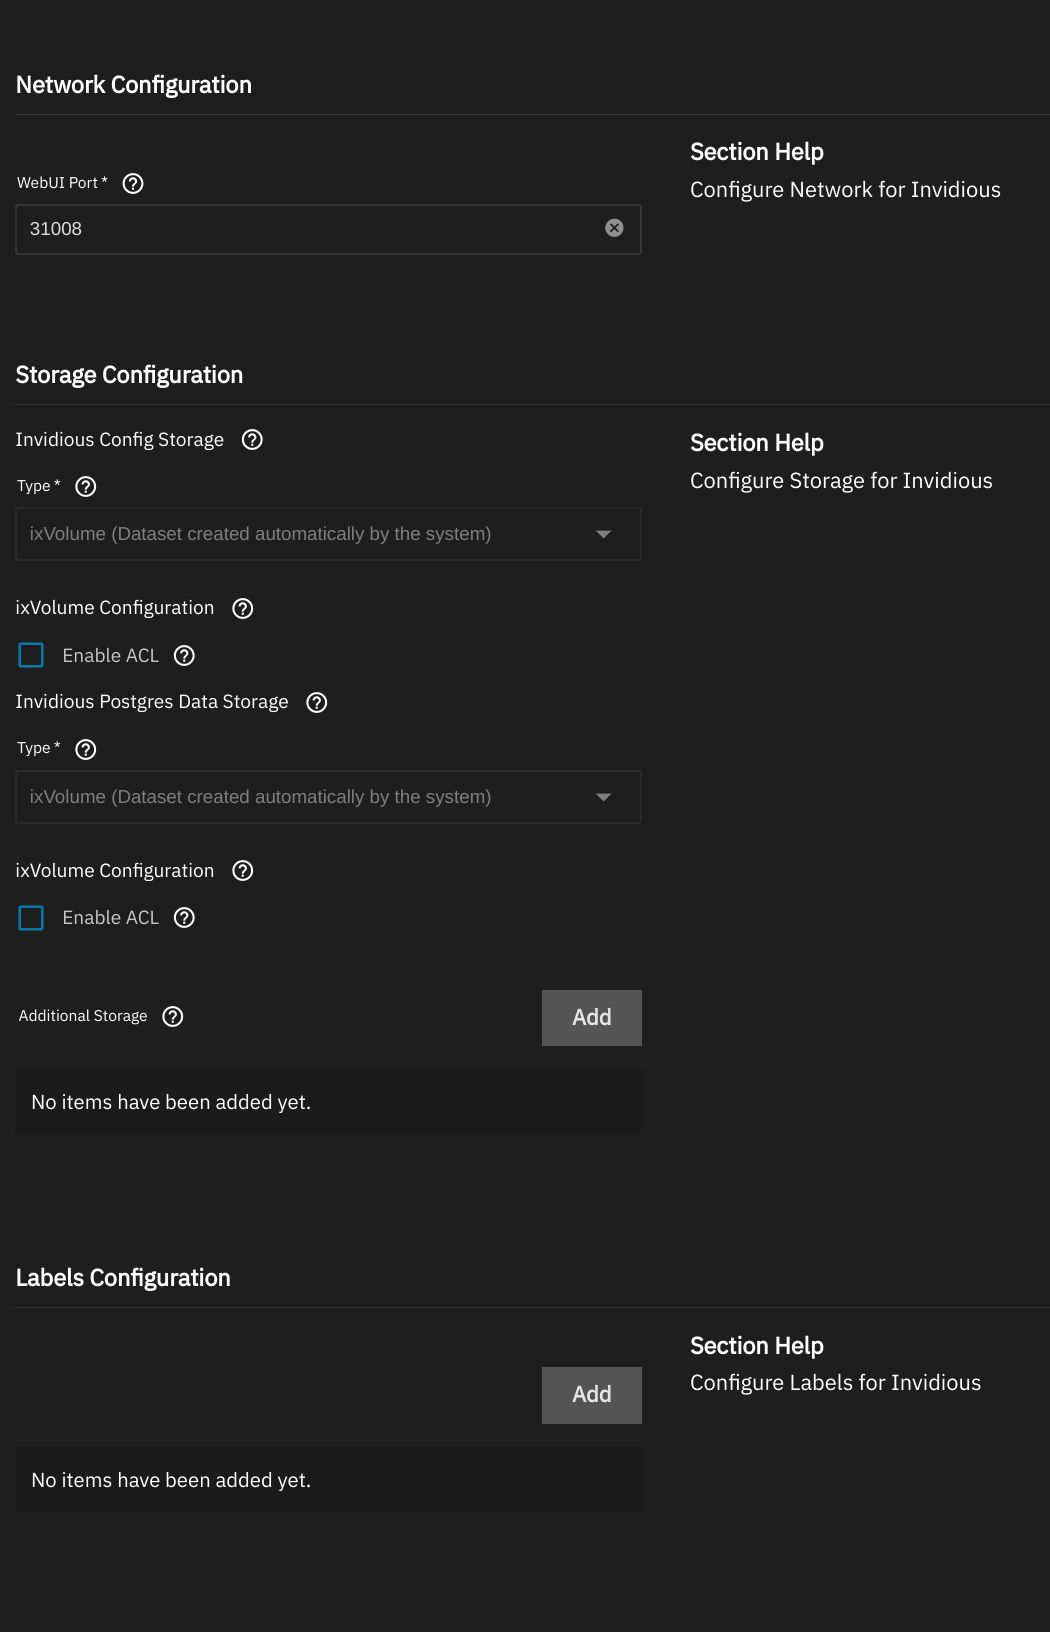The image size is (1050, 1632).
Task: Open help for Invidious Postgres Data Storage
Action: [317, 702]
